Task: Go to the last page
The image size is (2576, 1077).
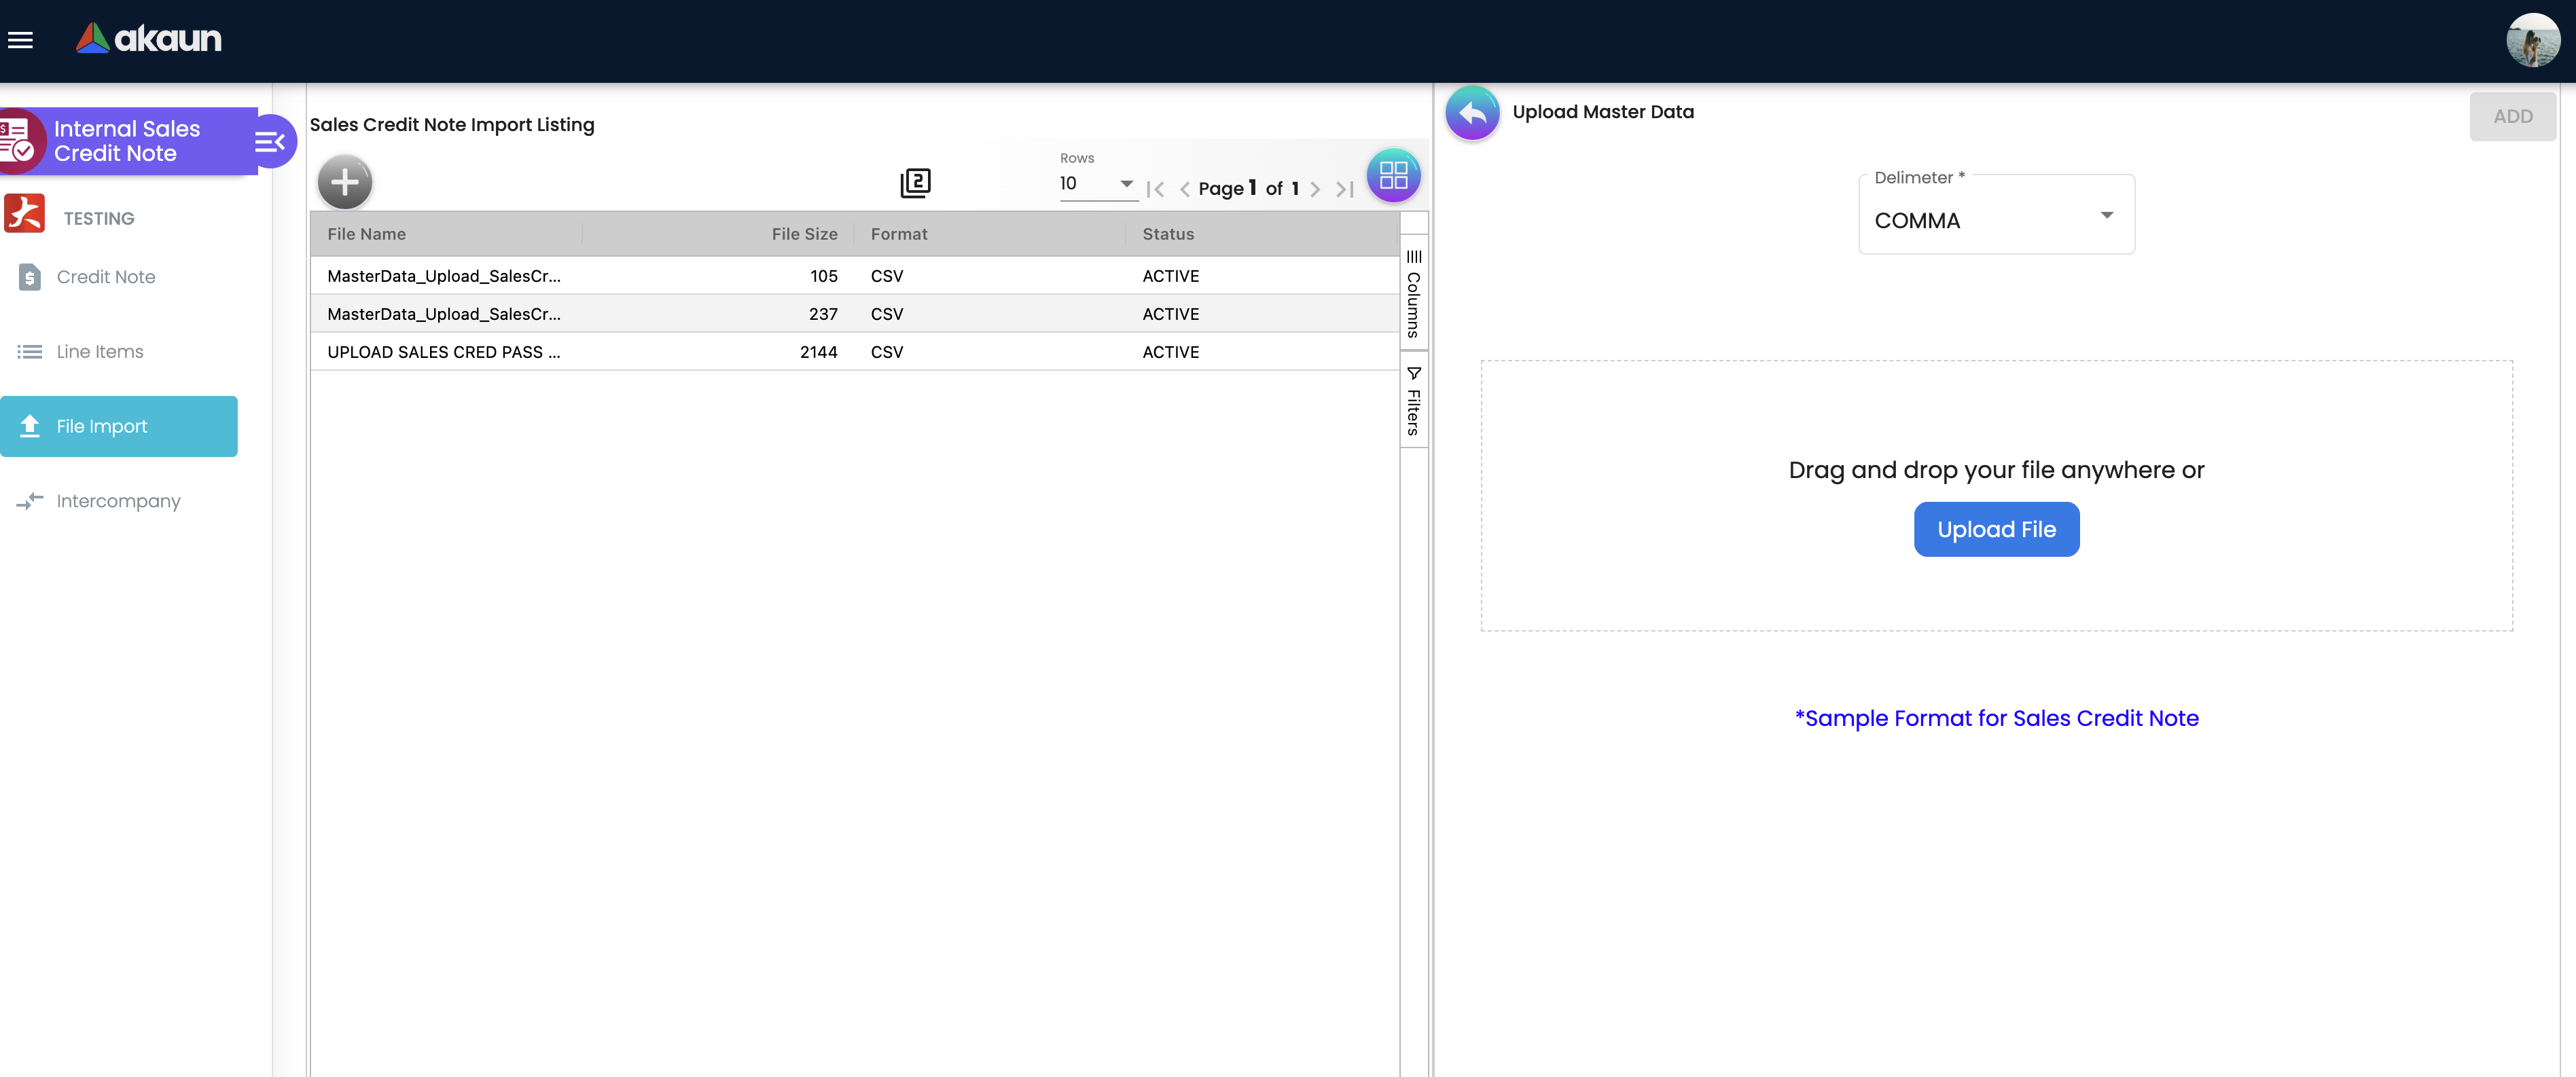Action: [1345, 189]
